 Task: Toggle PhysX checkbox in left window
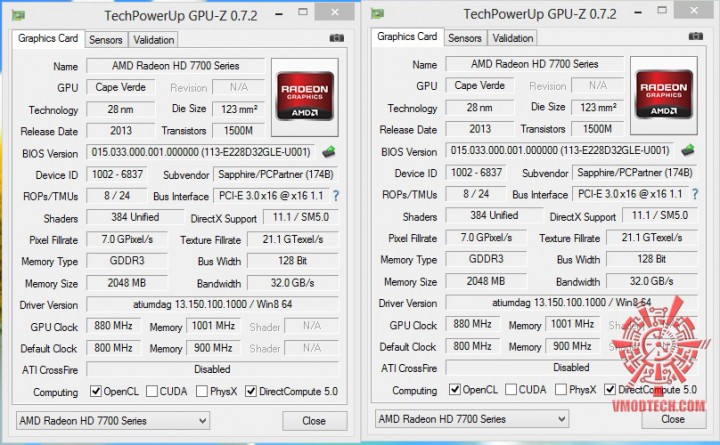pyautogui.click(x=202, y=391)
